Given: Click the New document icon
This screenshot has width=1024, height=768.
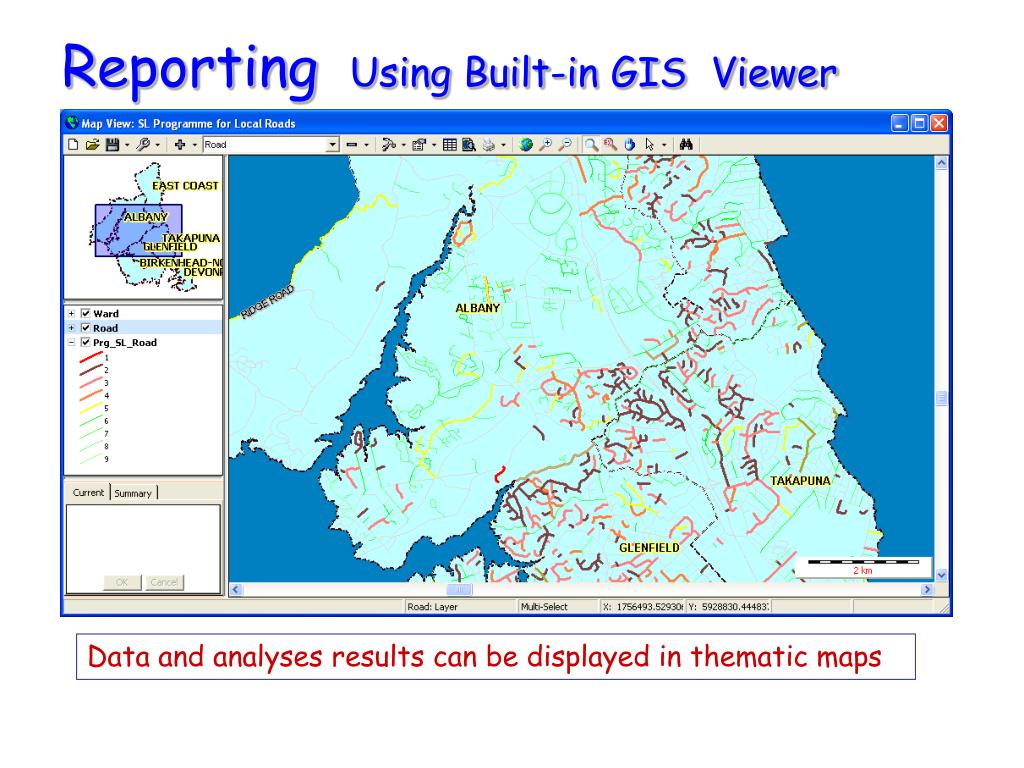Looking at the screenshot, I should tap(73, 144).
